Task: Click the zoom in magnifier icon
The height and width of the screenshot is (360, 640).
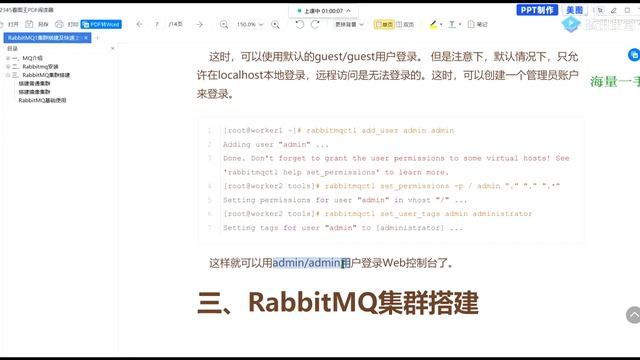Action: click(276, 24)
